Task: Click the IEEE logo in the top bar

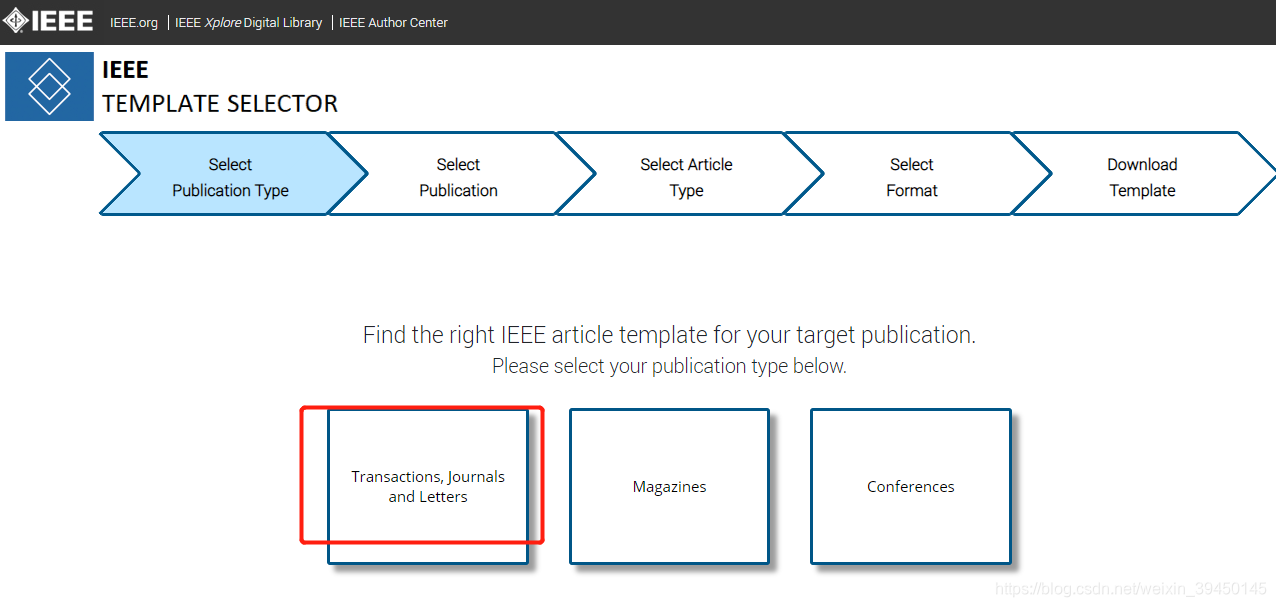Action: 48,21
